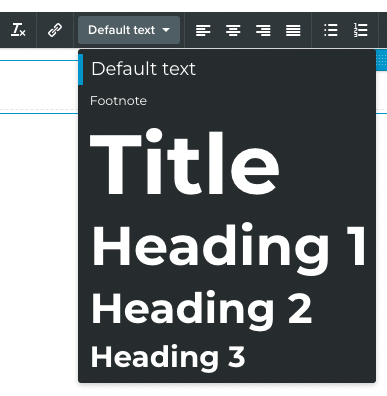Open the Default text style dropdown

[x=129, y=30]
